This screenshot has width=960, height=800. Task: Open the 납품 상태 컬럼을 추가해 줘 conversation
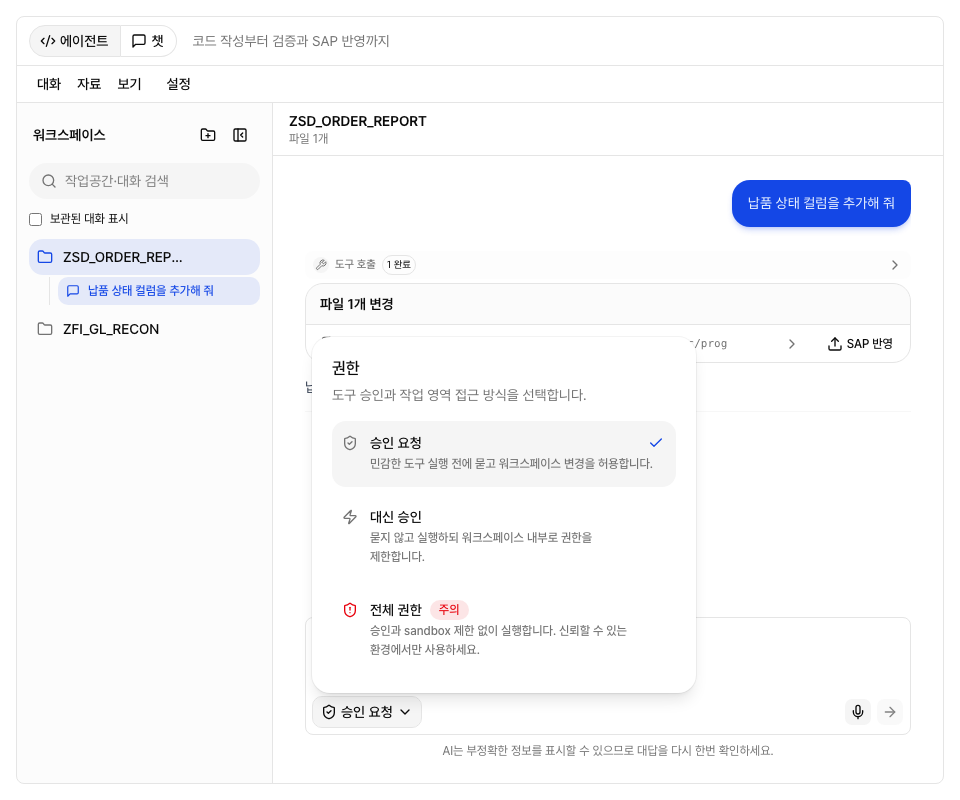tap(159, 291)
